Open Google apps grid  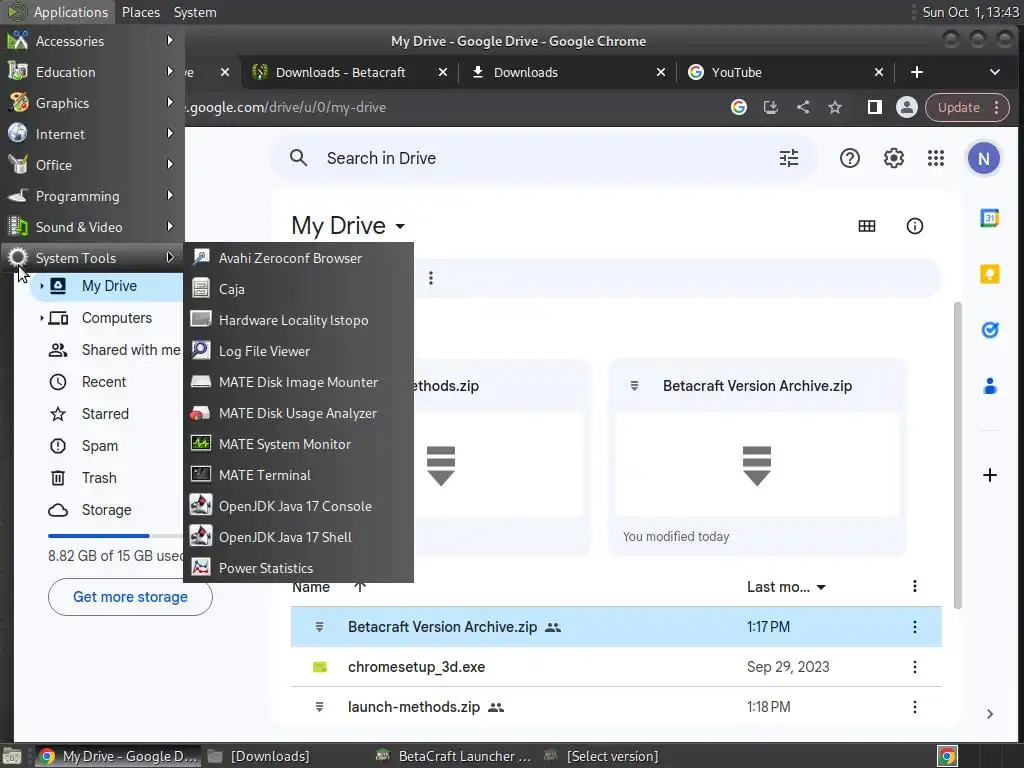tap(936, 158)
